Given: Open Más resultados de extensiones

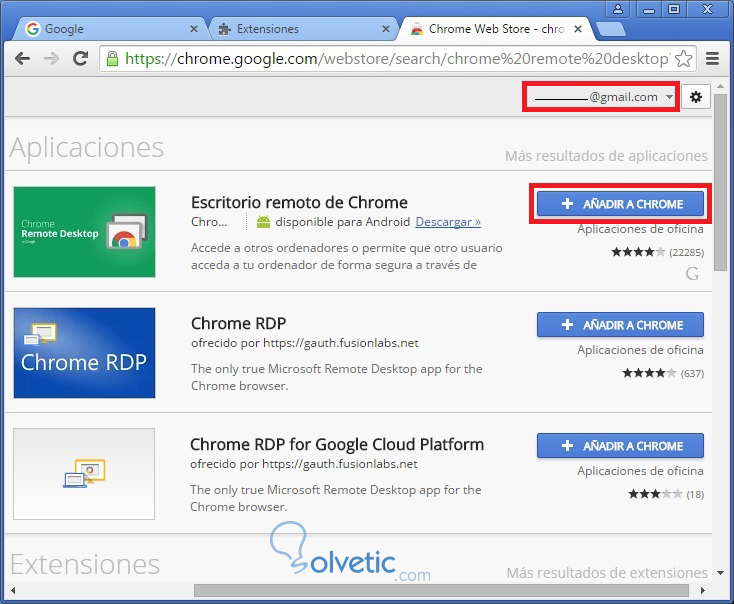Looking at the screenshot, I should pos(607,573).
